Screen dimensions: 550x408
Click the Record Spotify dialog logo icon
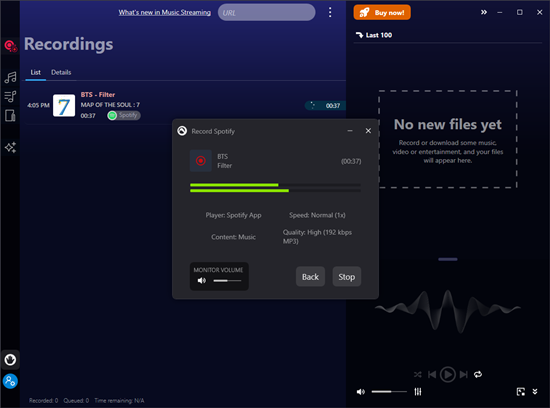pos(182,131)
